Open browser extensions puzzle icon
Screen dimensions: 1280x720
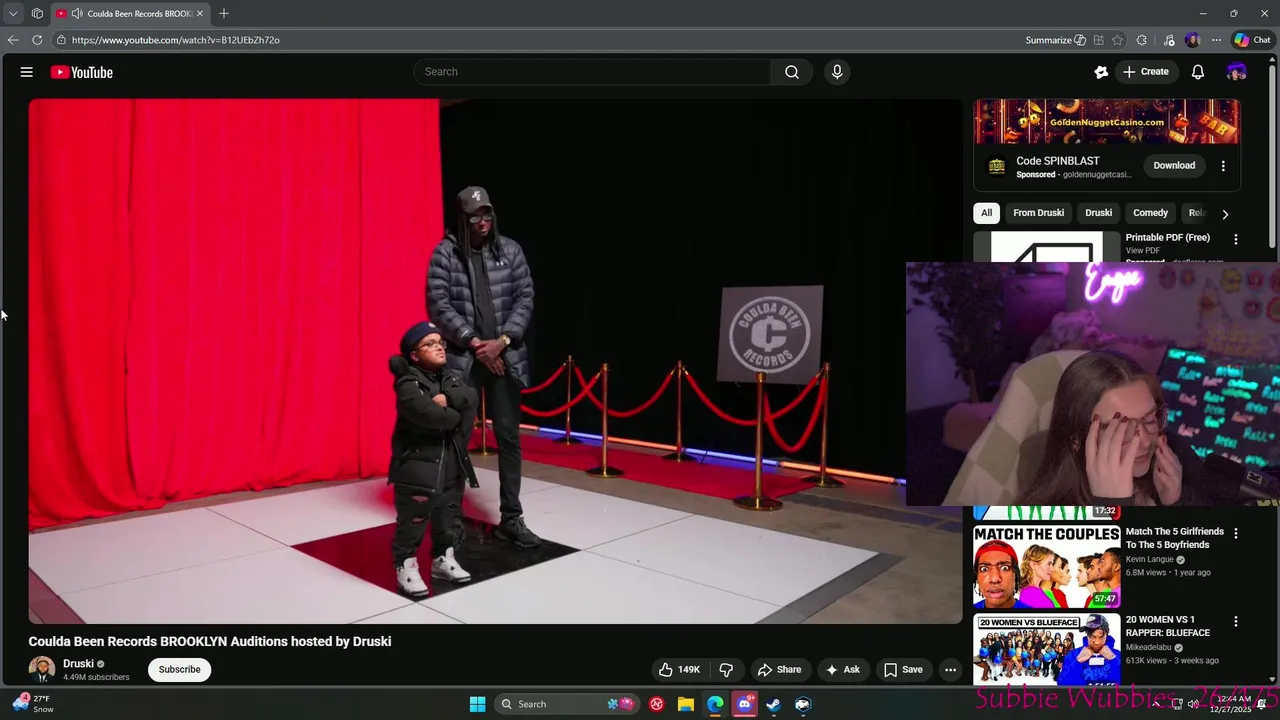point(1142,40)
